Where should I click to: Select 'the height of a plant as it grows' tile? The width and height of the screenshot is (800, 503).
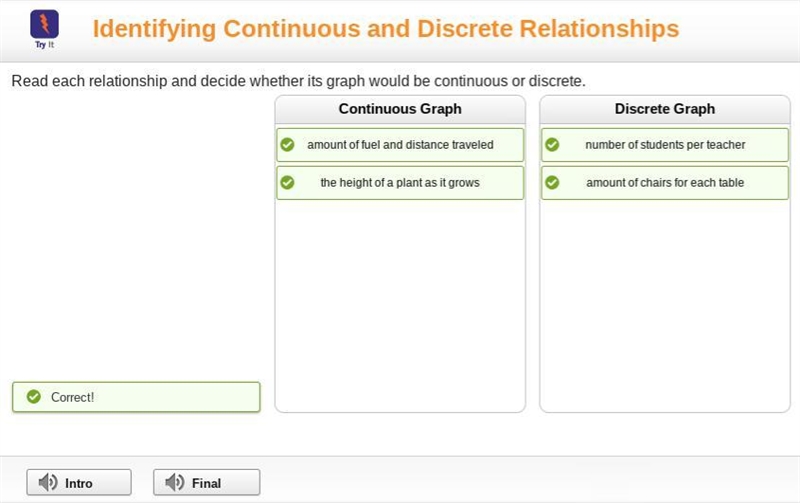click(400, 183)
